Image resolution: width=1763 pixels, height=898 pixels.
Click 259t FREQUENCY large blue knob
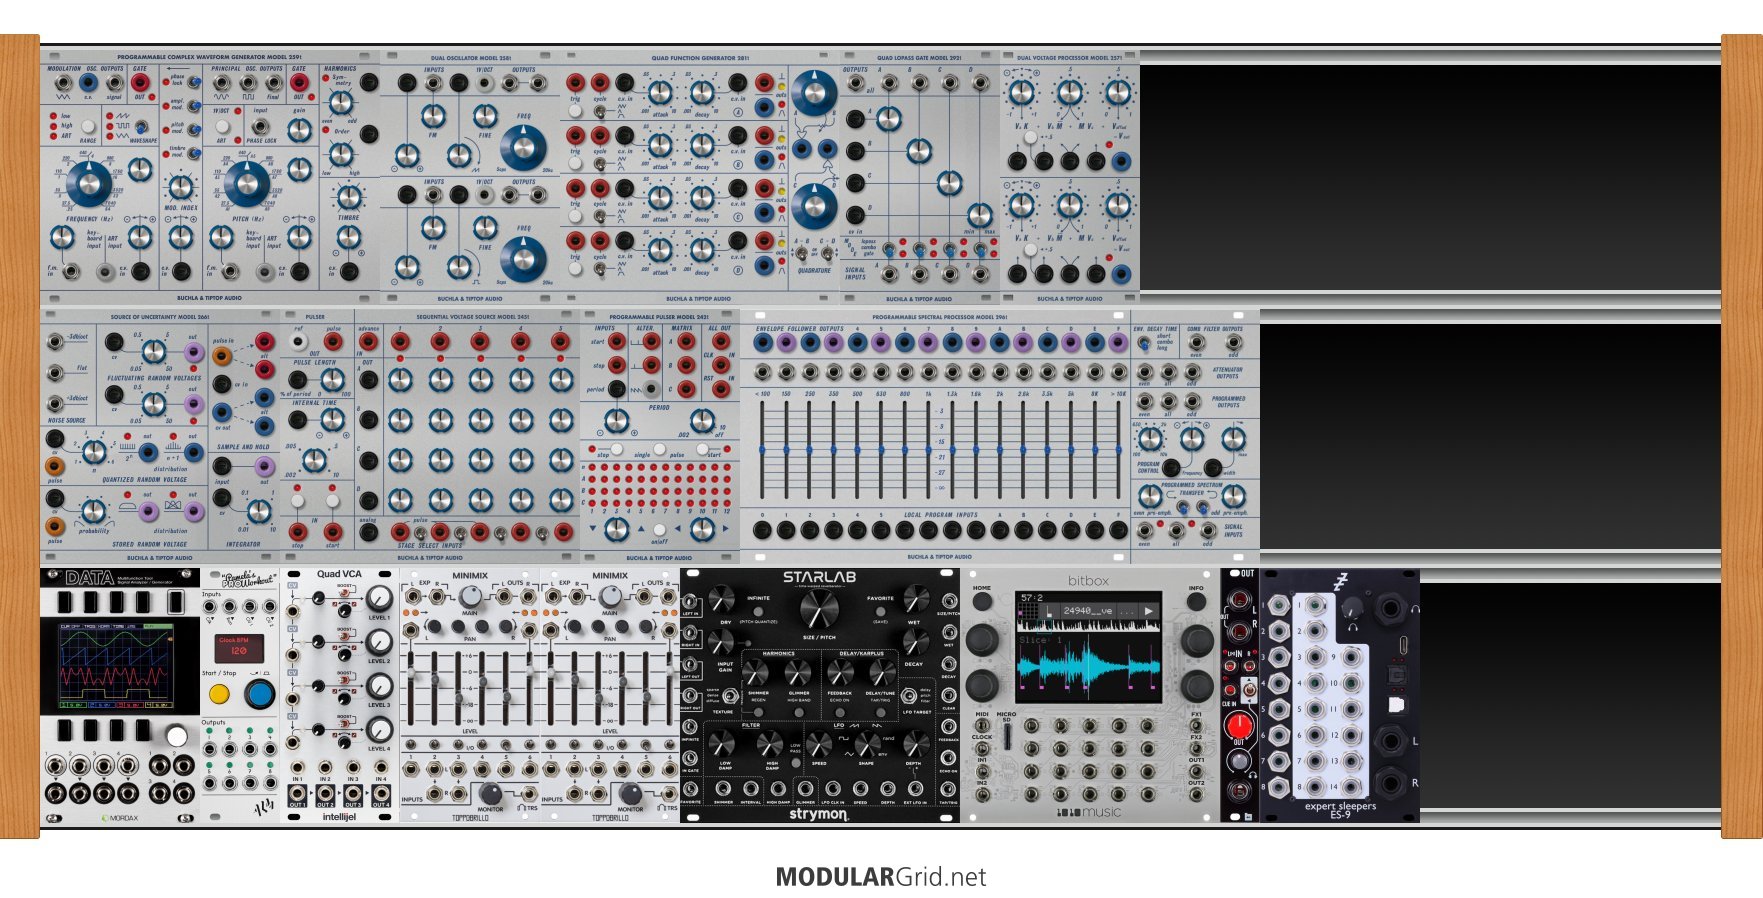click(89, 184)
